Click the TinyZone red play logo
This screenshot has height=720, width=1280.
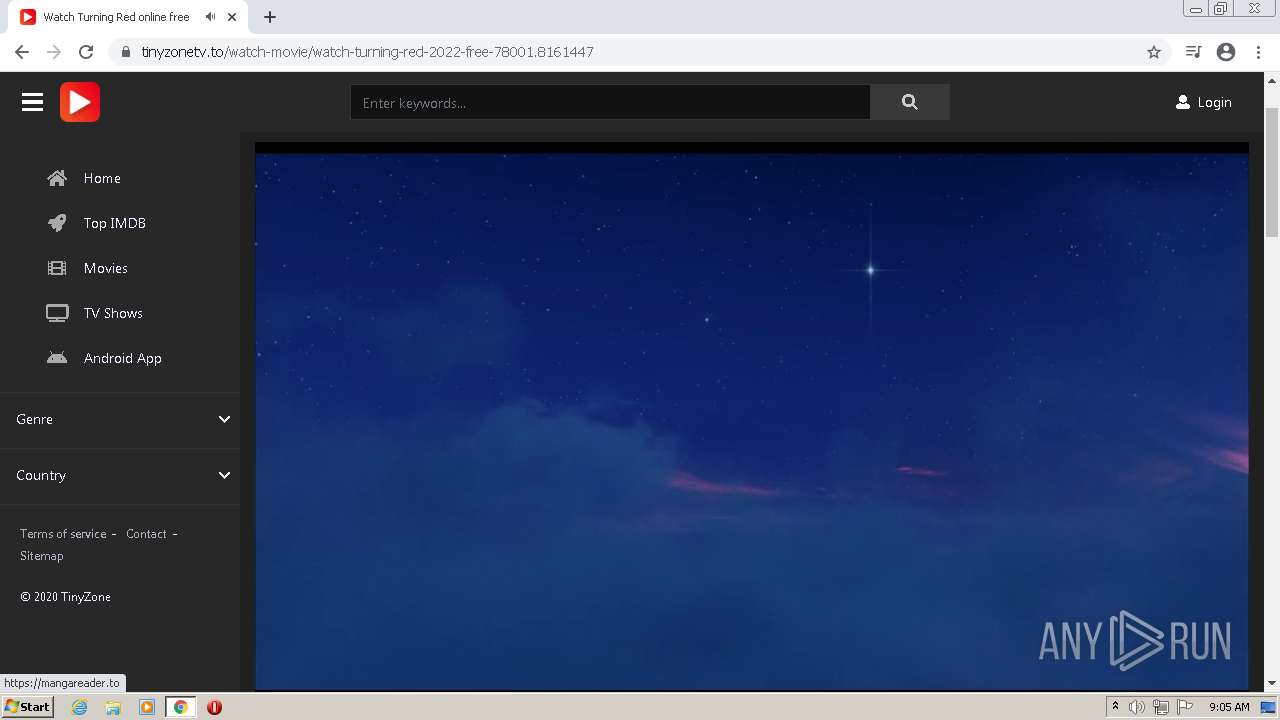coord(80,102)
